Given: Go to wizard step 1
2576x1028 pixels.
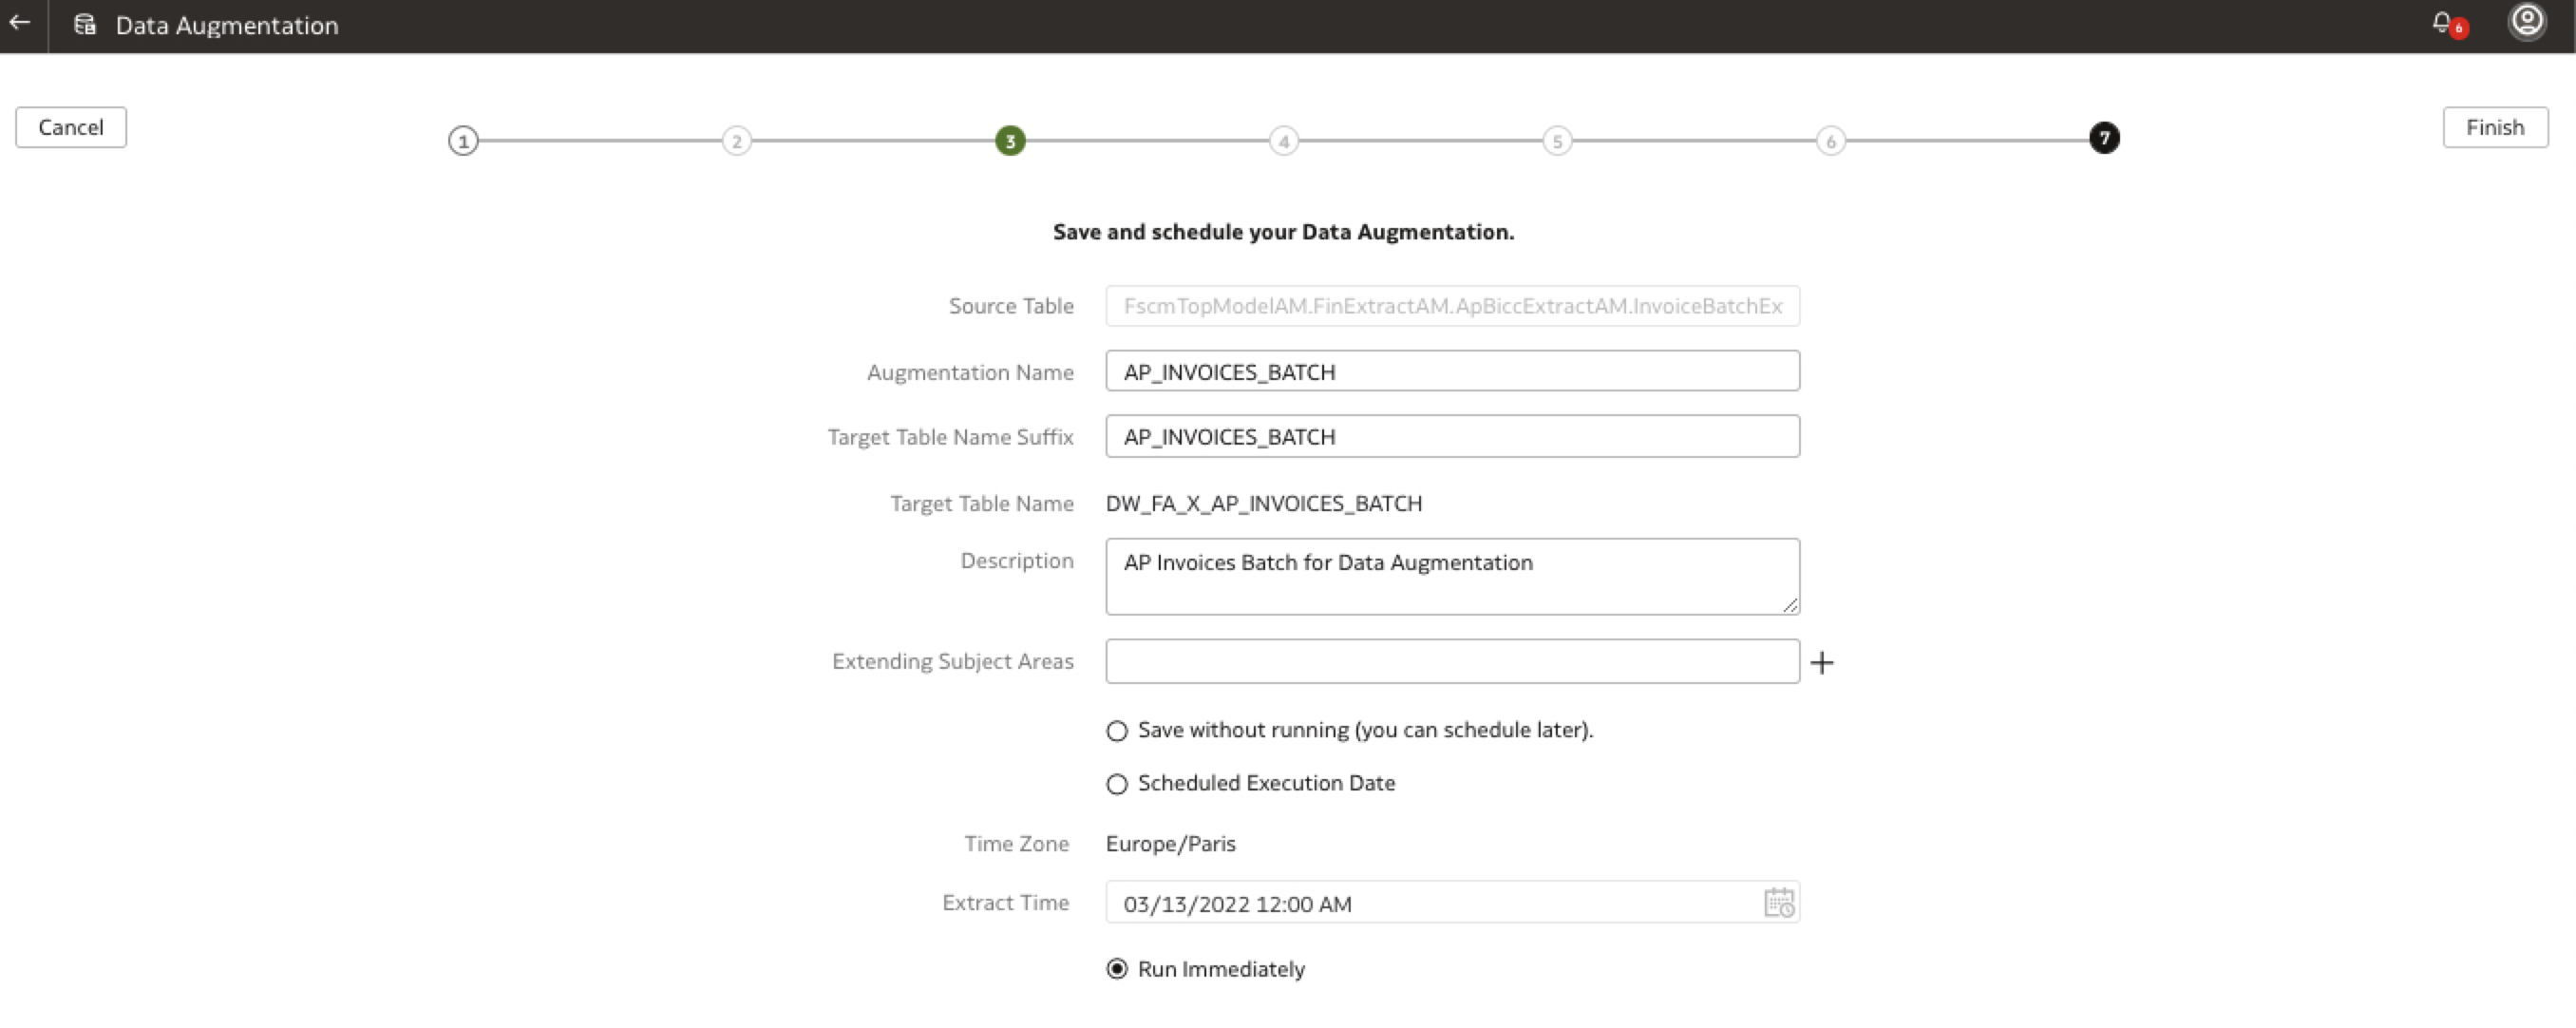Looking at the screenshot, I should (x=463, y=141).
